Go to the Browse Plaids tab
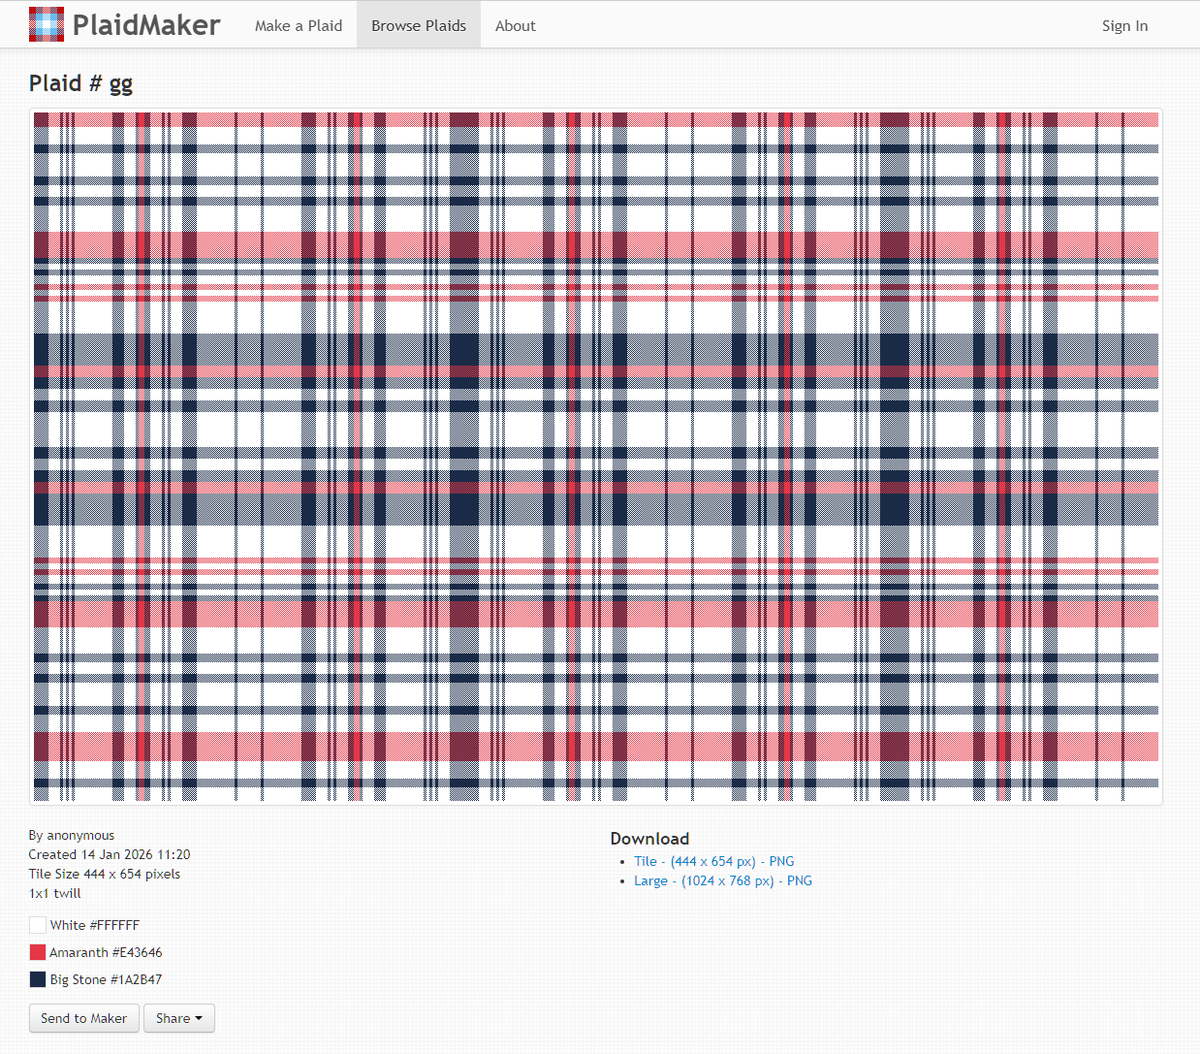Viewport: 1200px width, 1054px height. click(x=419, y=25)
